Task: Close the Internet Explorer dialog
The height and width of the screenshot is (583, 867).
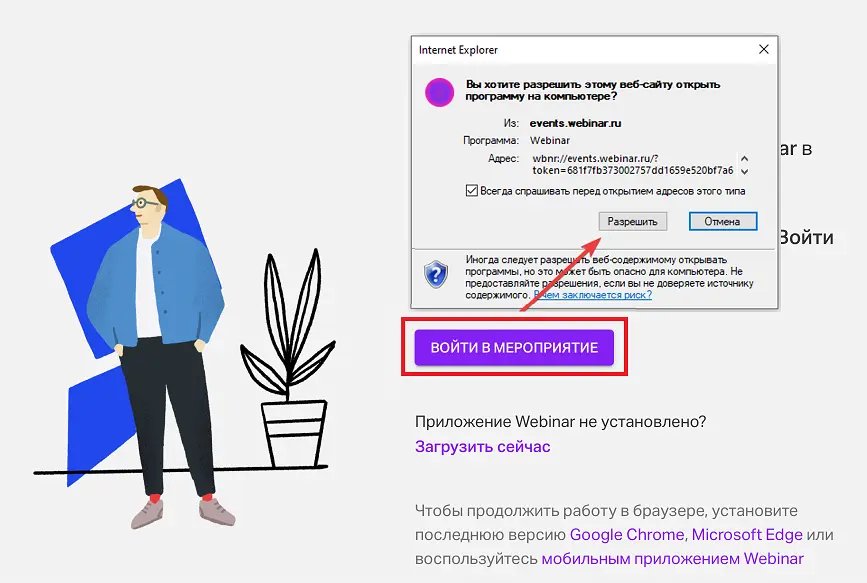Action: (x=764, y=49)
